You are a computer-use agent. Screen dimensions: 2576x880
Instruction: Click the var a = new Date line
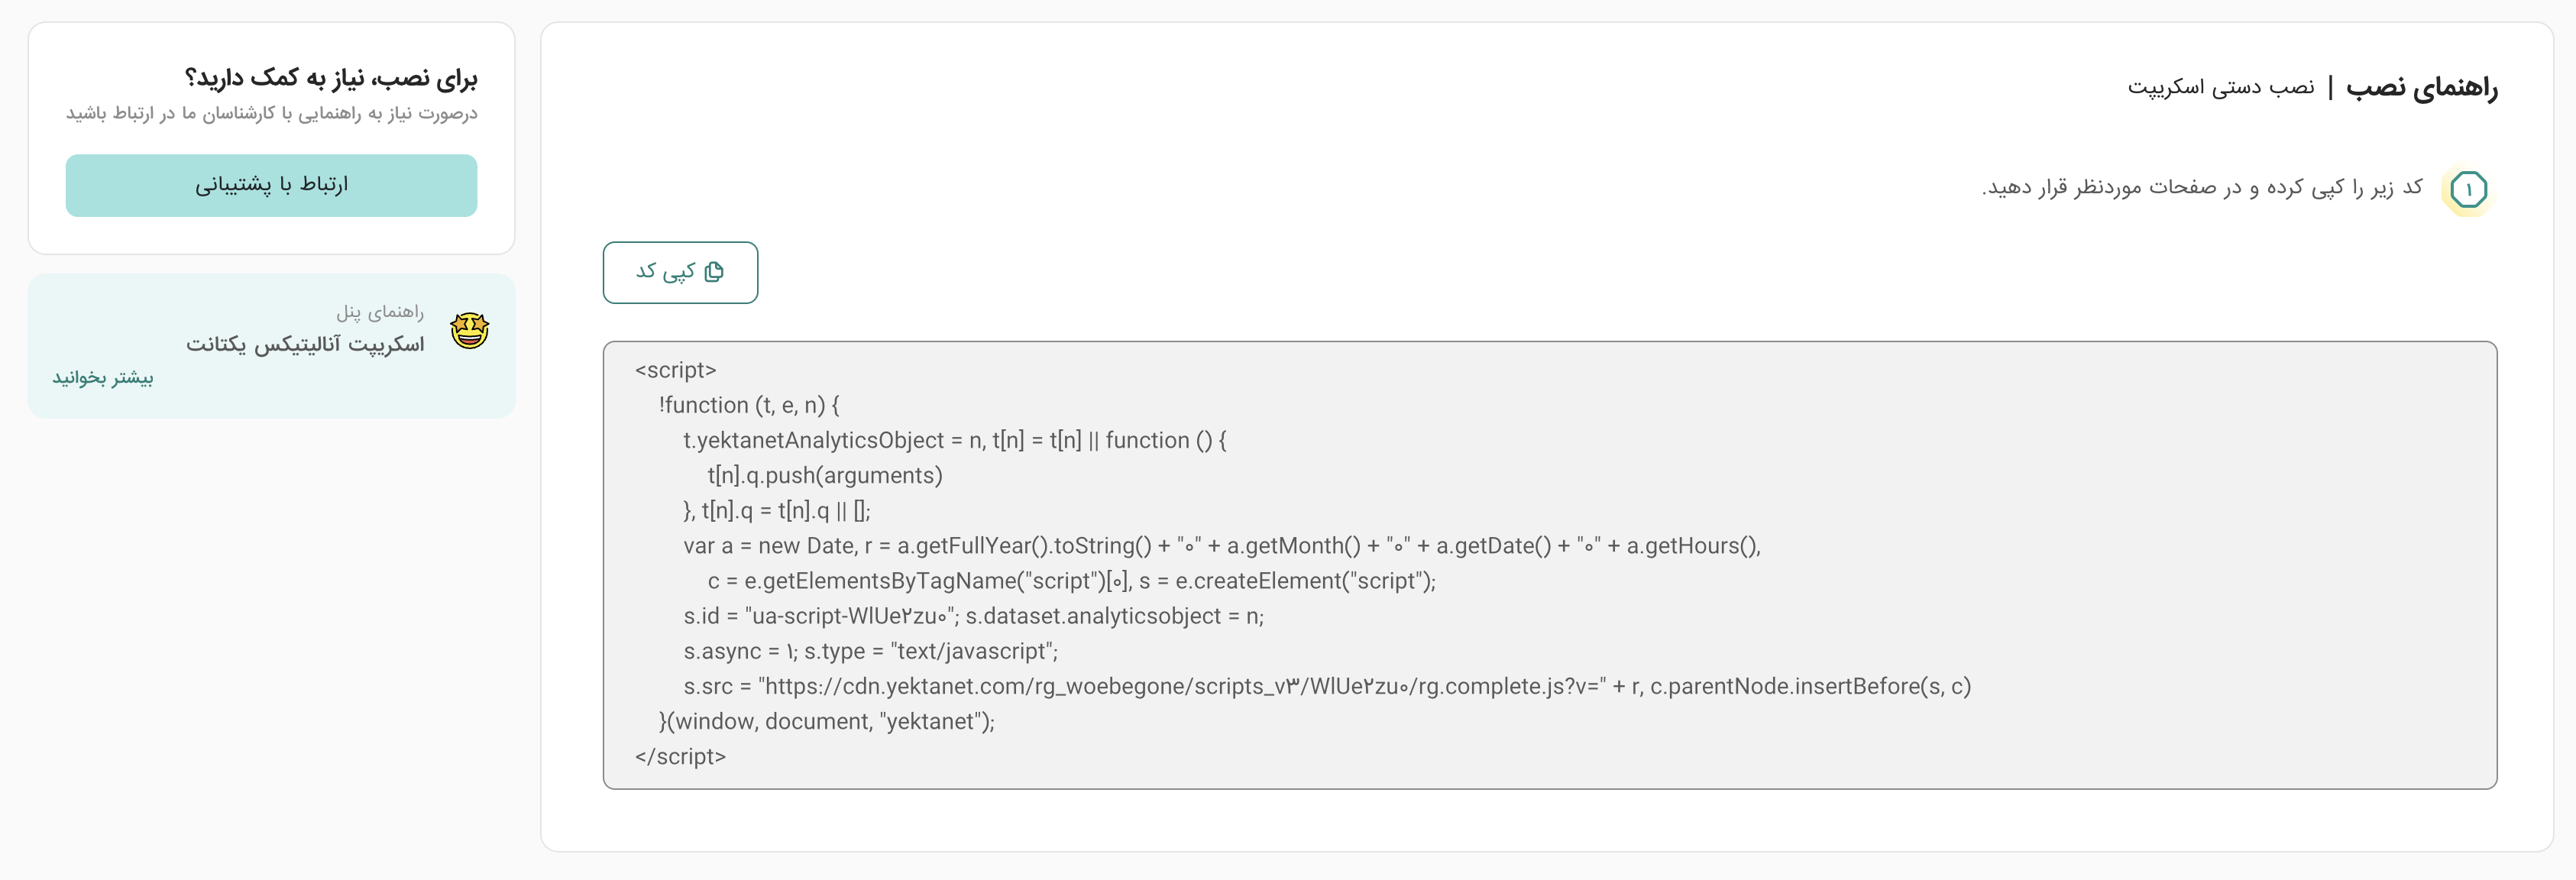(1221, 546)
